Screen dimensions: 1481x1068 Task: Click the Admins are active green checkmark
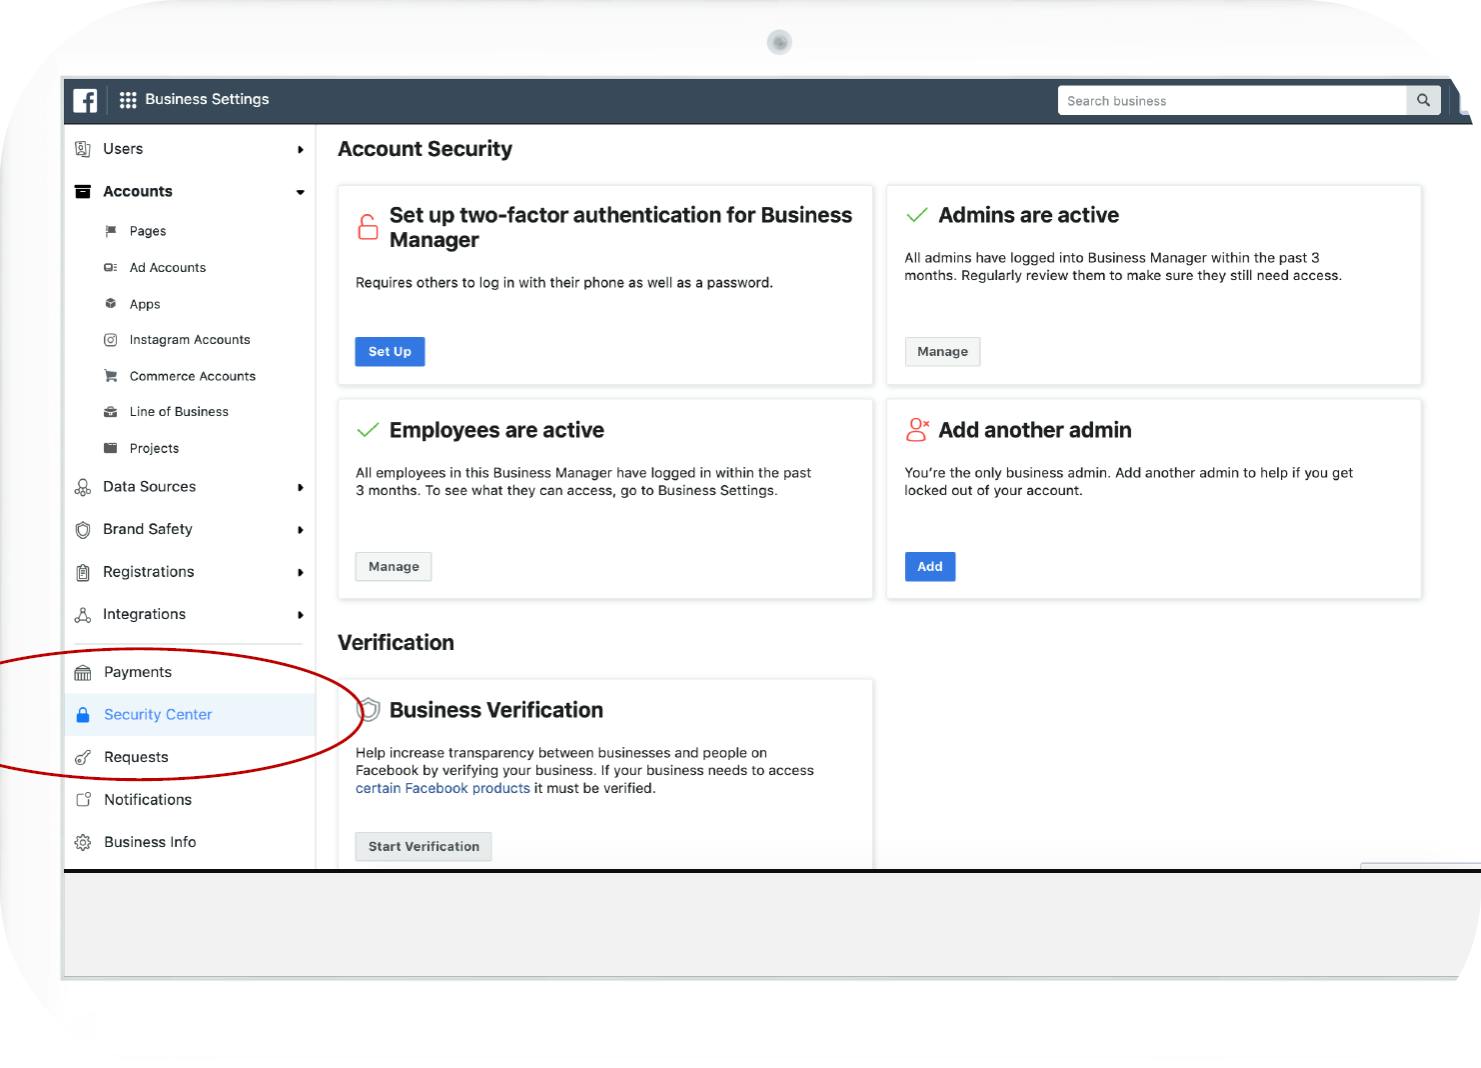pyautogui.click(x=916, y=215)
